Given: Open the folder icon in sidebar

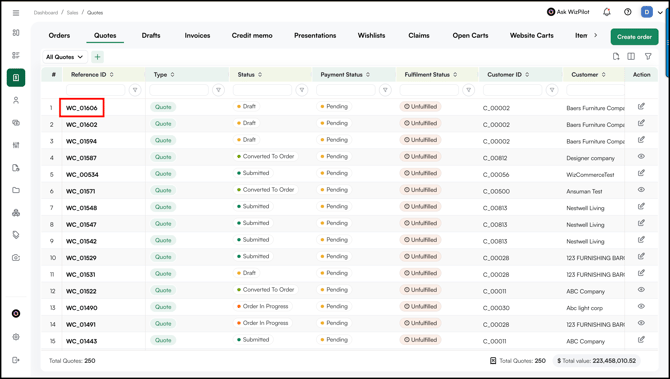Looking at the screenshot, I should [16, 190].
